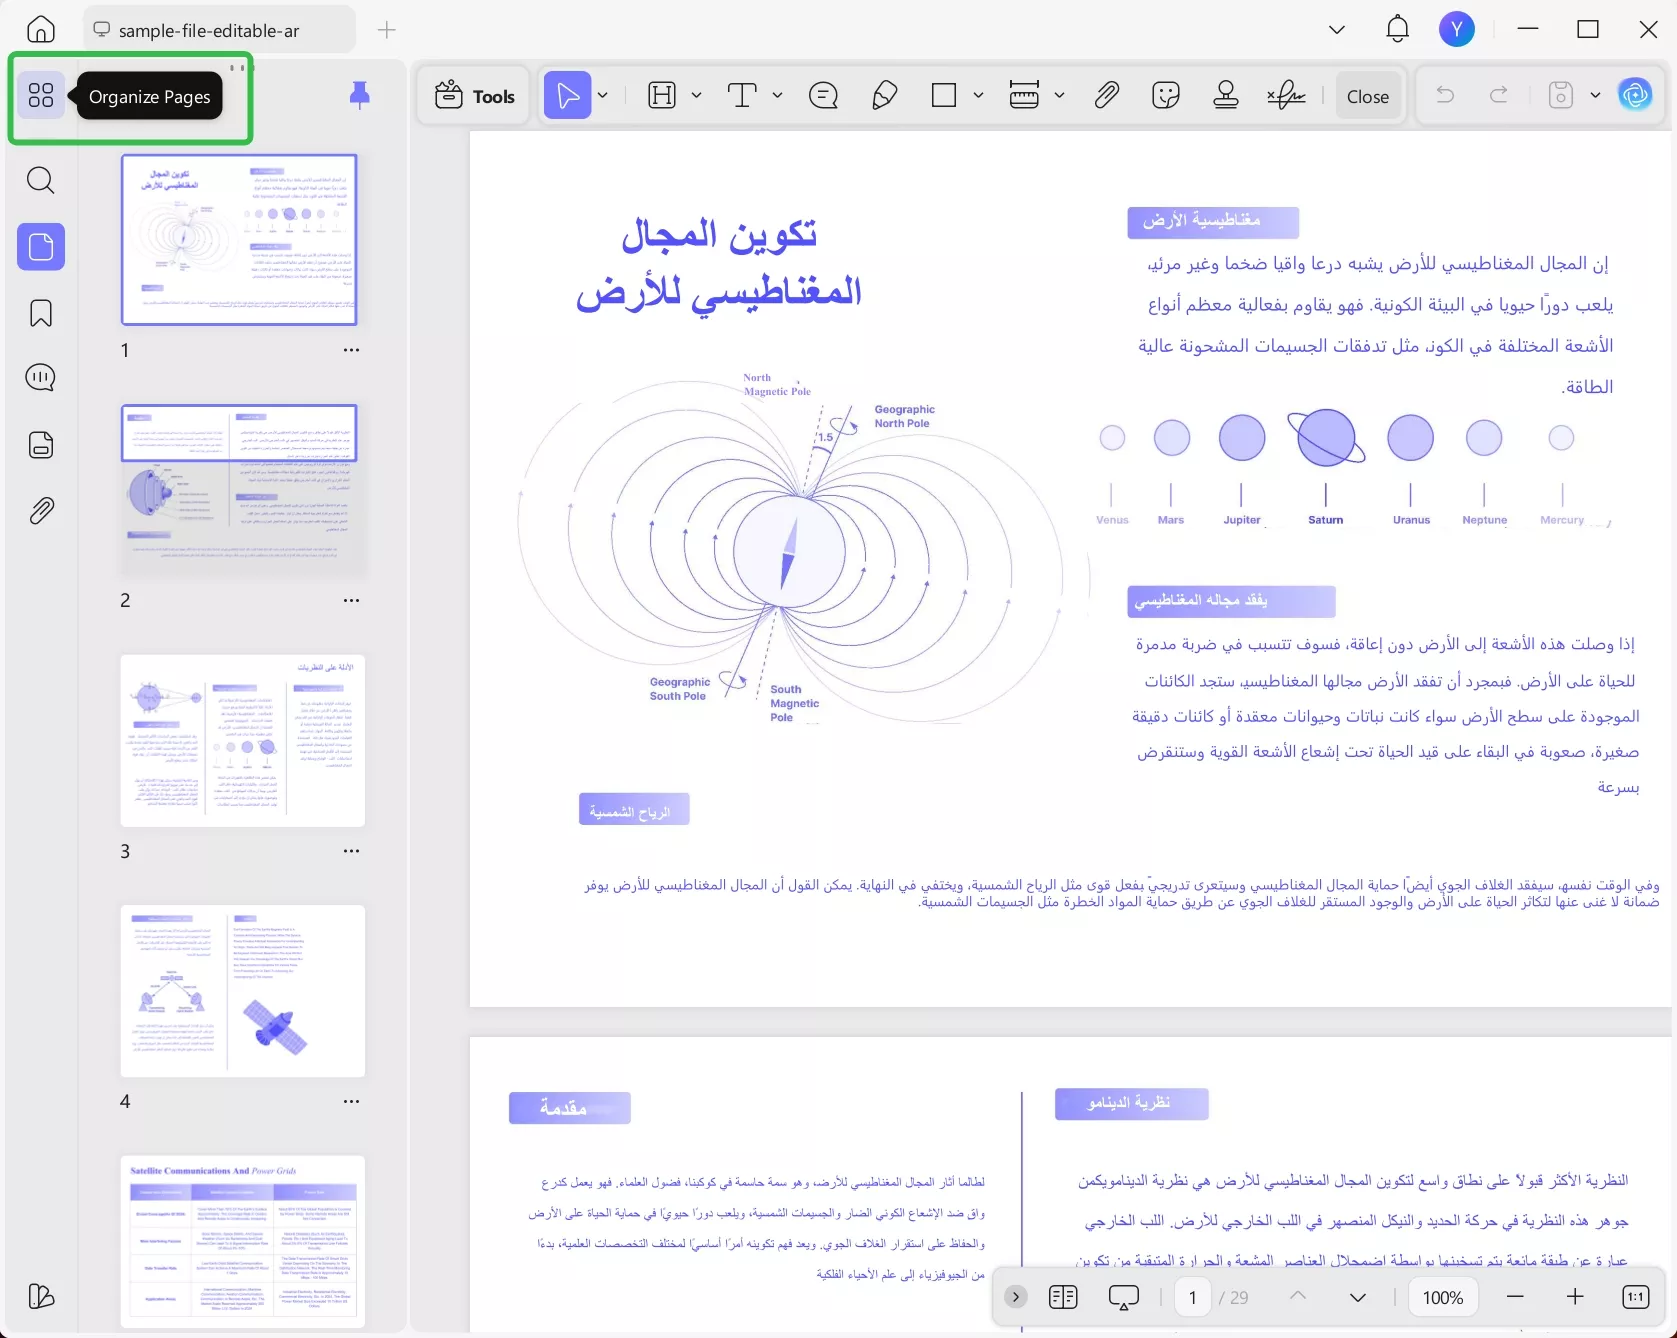Select the Stamp tool
The image size is (1677, 1338).
1226,95
